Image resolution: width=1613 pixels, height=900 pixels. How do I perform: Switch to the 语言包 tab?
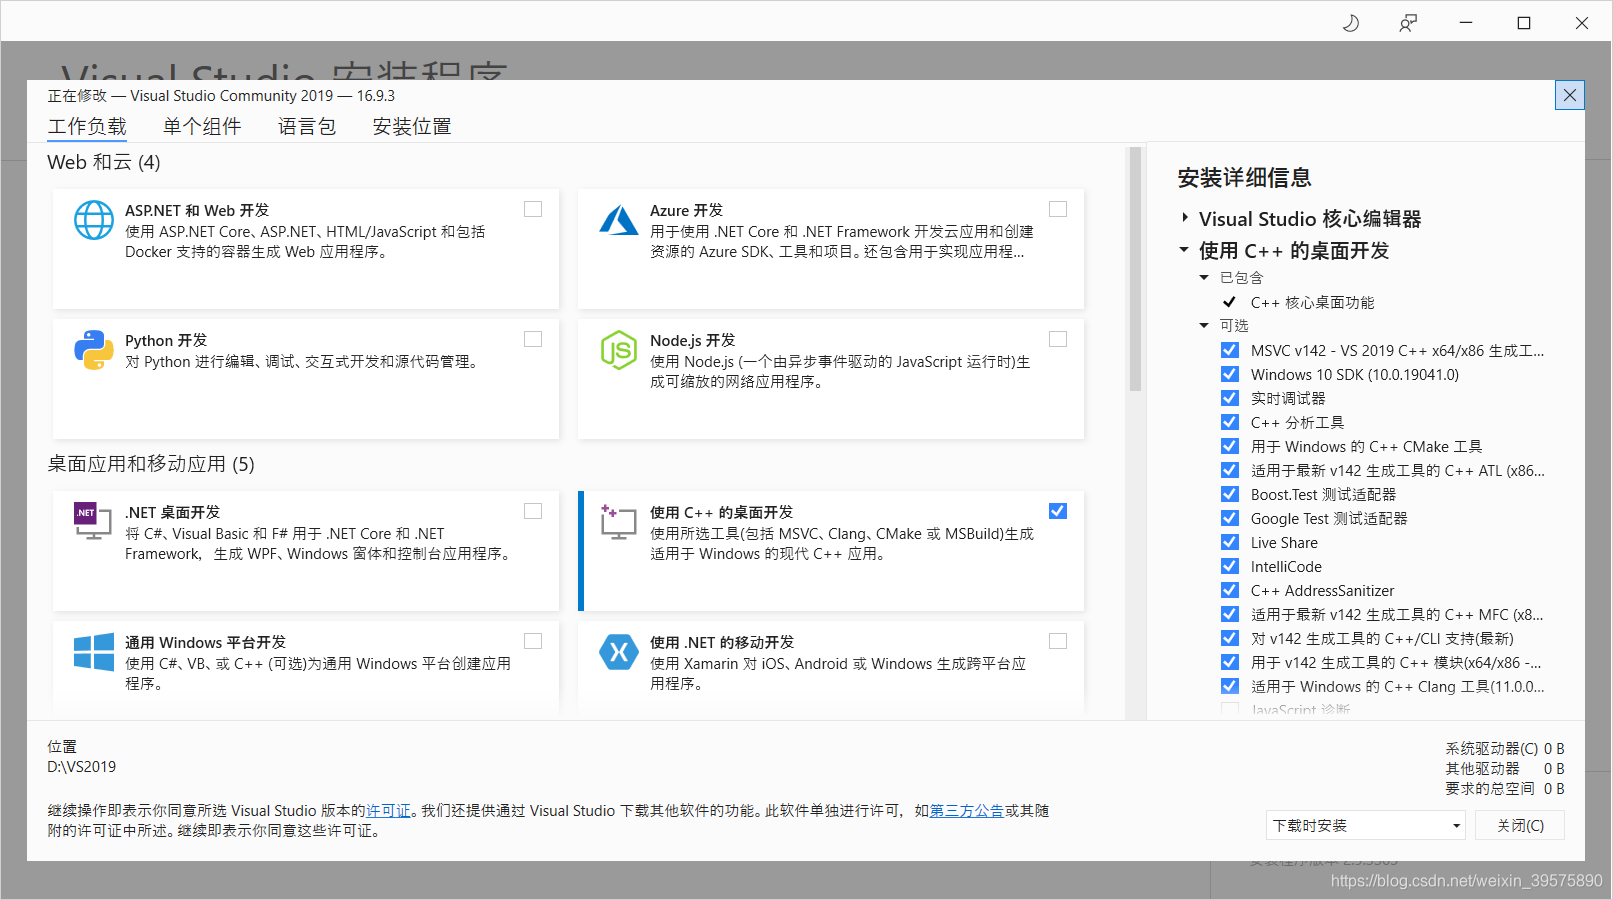(307, 126)
